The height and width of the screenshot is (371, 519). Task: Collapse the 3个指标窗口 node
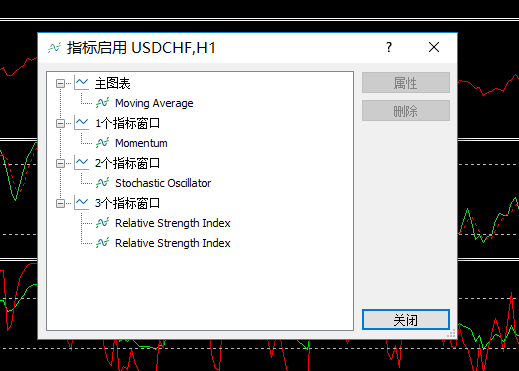pos(60,203)
